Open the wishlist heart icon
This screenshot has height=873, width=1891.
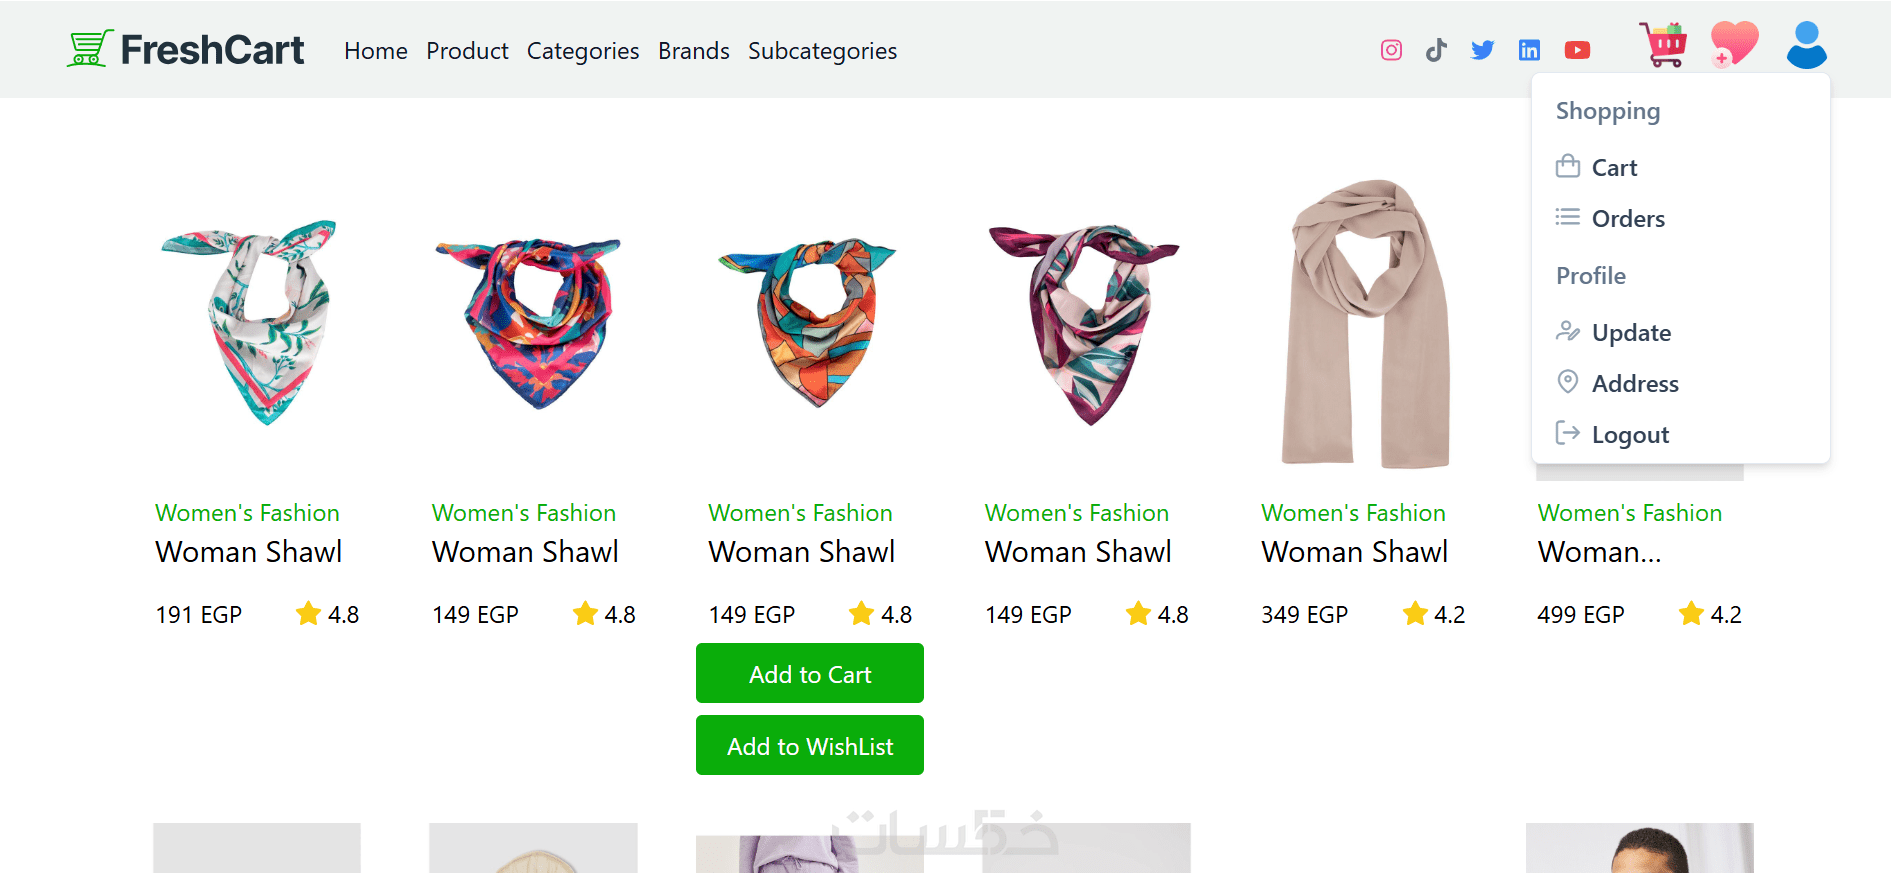1734,45
